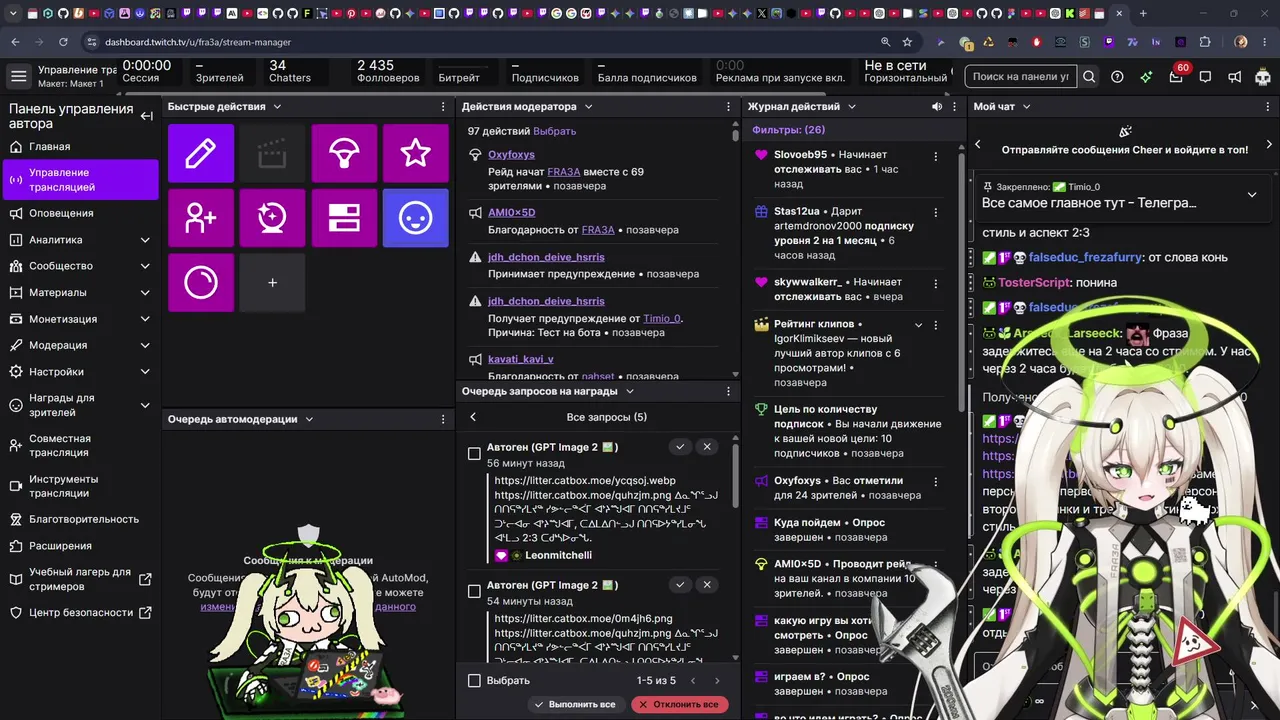The image size is (1280, 720).
Task: Click the parachute quick action tile
Action: 344,153
